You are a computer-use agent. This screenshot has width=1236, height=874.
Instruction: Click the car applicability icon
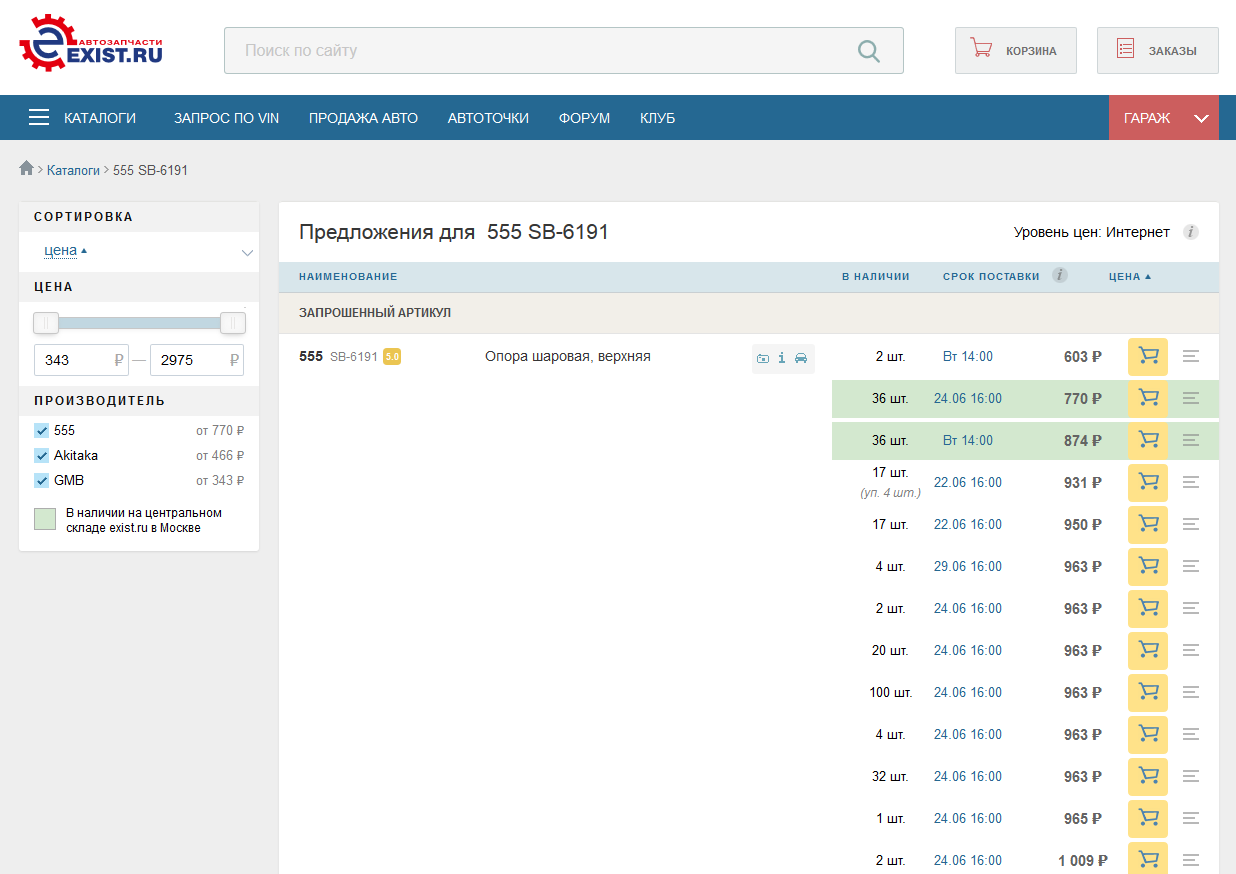coord(801,358)
